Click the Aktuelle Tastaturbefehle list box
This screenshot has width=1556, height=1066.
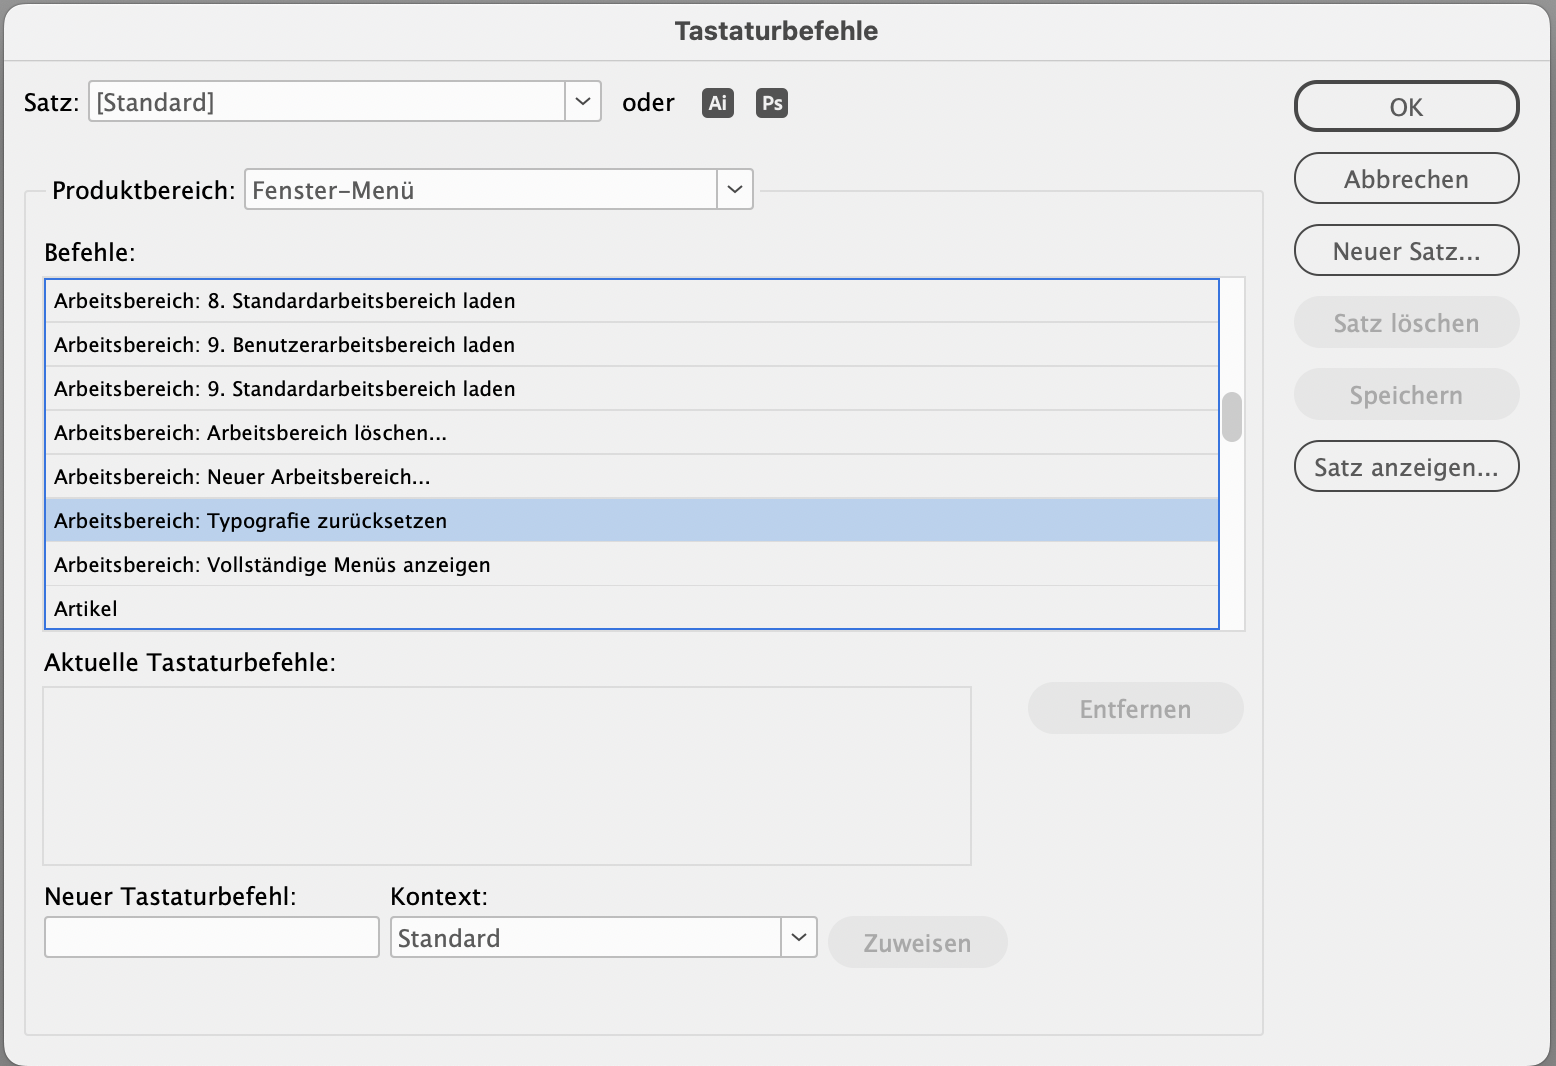507,775
